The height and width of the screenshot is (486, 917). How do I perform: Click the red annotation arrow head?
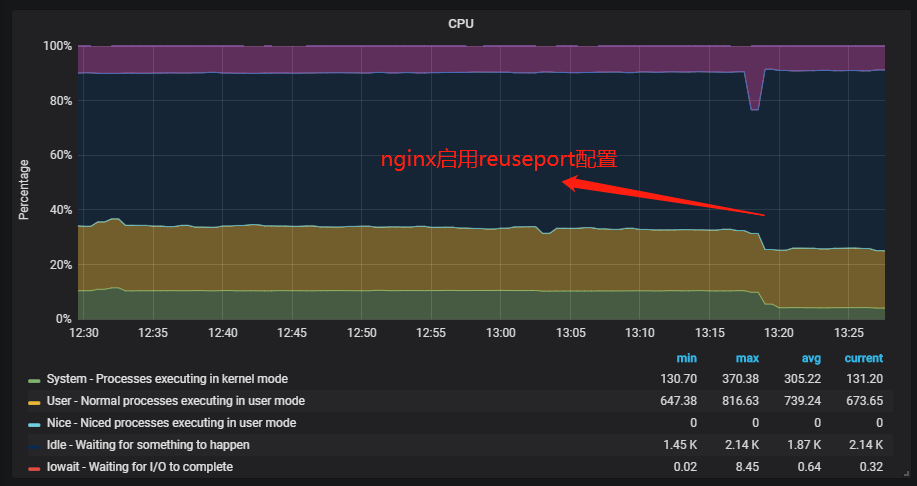[x=570, y=182]
